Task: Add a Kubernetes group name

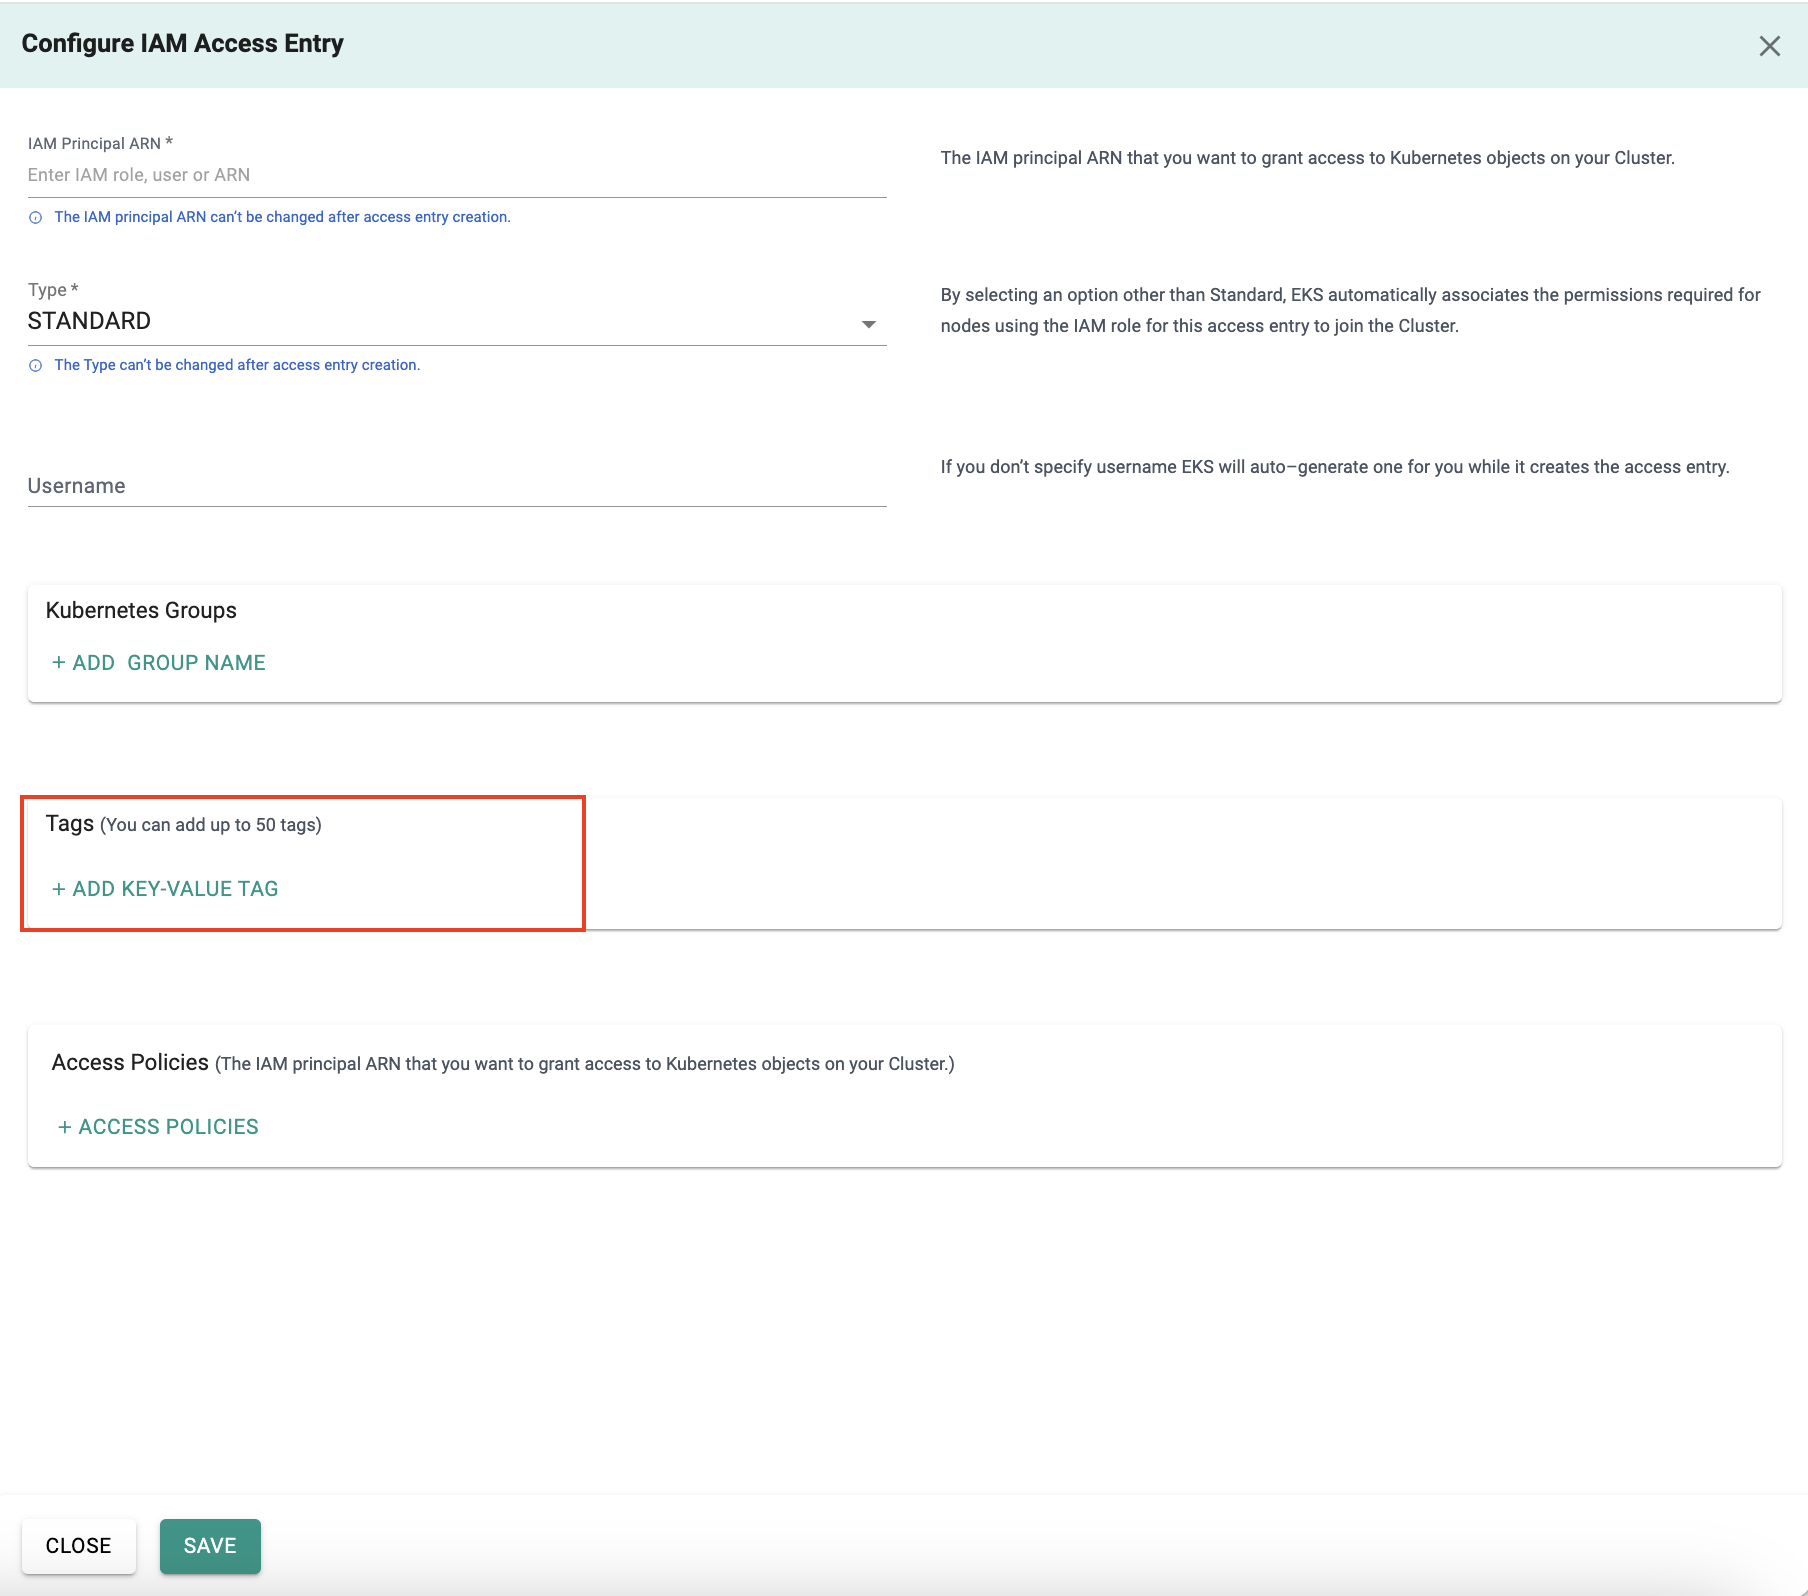Action: [159, 663]
